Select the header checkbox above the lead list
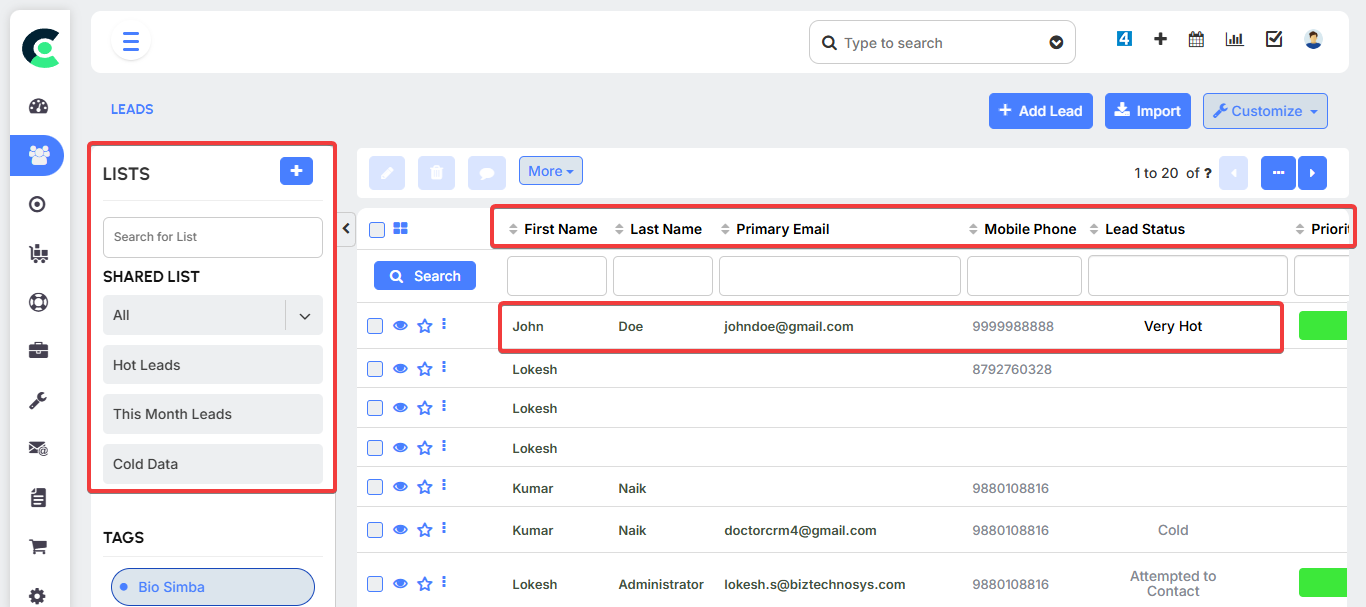 click(x=376, y=229)
